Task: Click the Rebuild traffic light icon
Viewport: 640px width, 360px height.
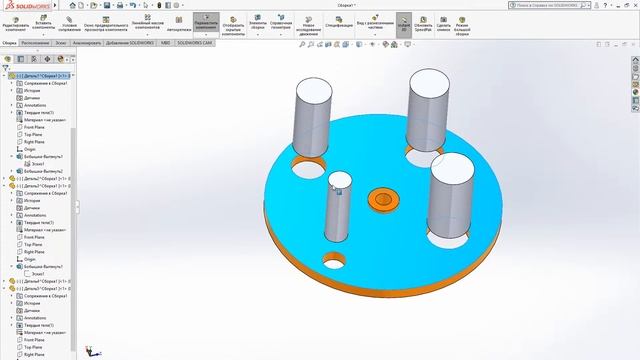Action: 159,5
